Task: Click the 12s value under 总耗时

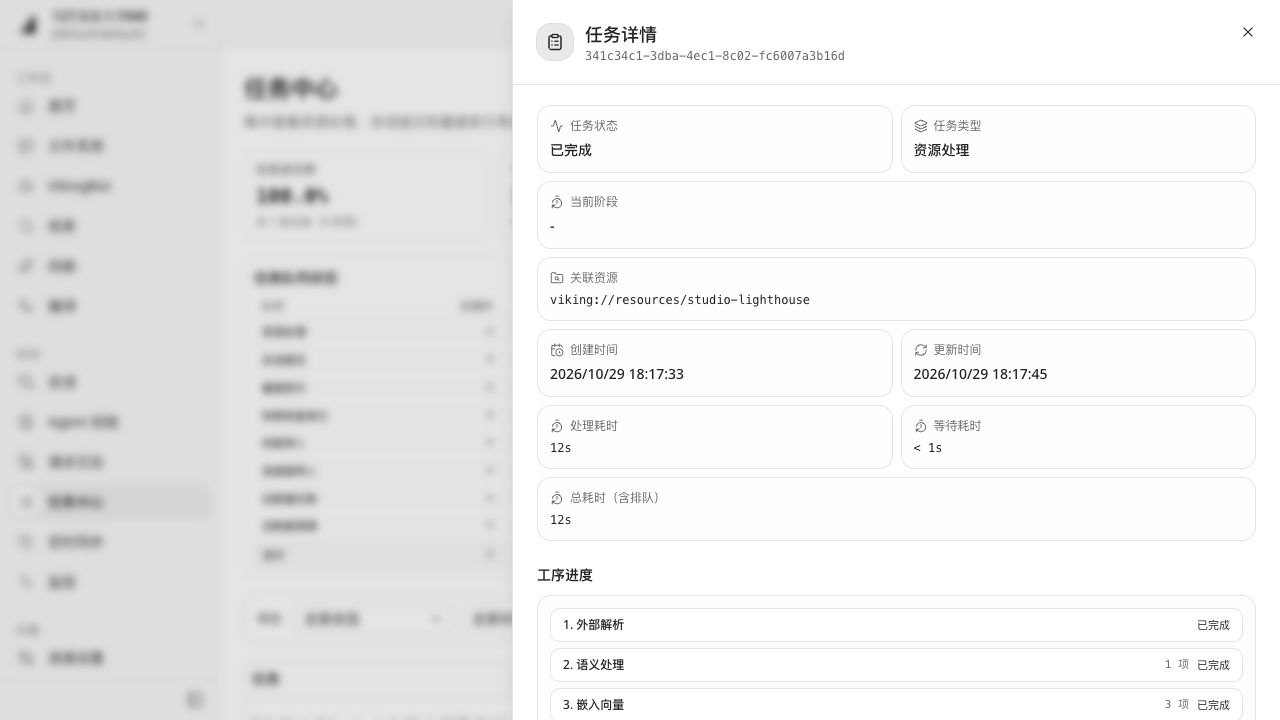Action: [x=561, y=520]
